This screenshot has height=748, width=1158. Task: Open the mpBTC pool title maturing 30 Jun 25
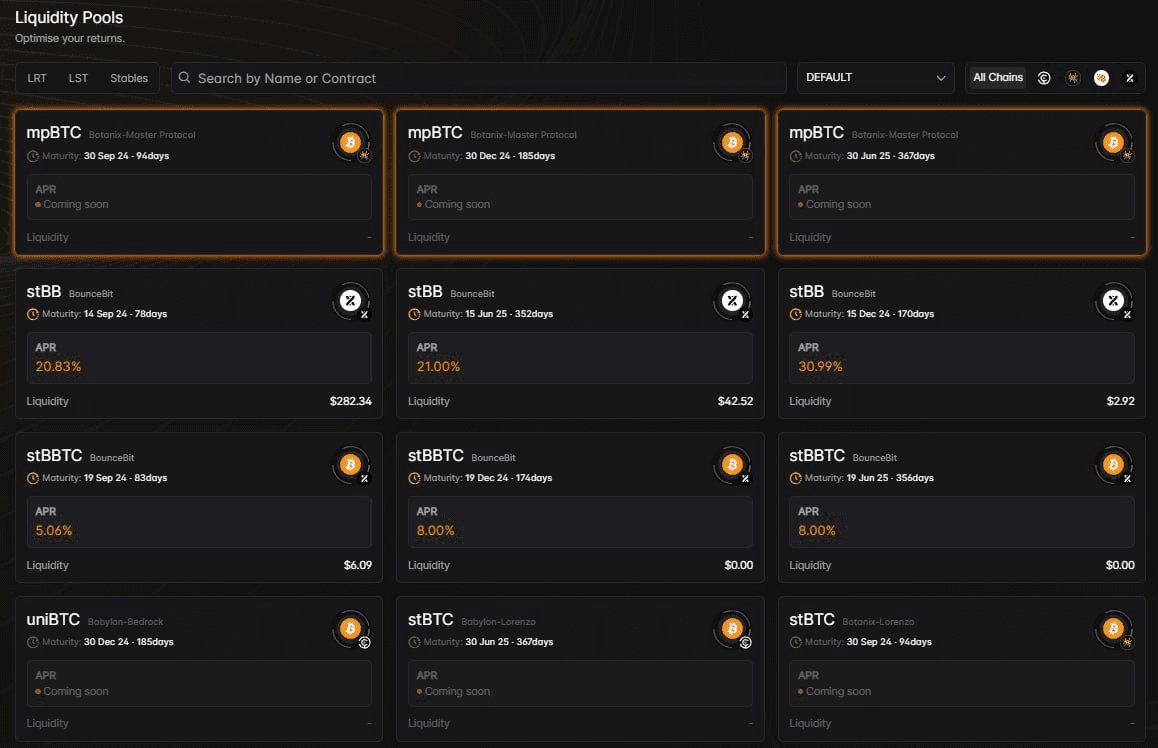(816, 133)
